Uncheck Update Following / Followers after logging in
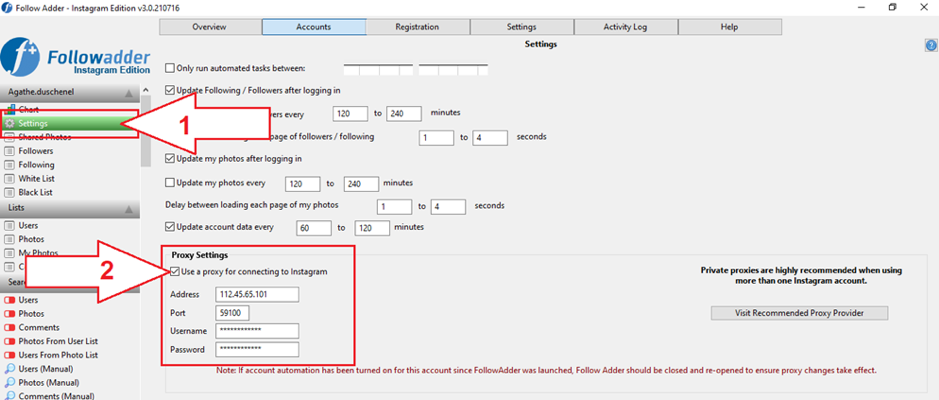939x400 pixels. [x=169, y=90]
